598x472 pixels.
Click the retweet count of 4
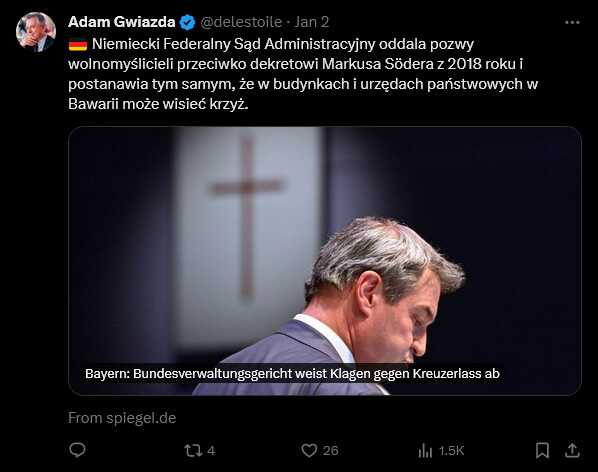[211, 451]
